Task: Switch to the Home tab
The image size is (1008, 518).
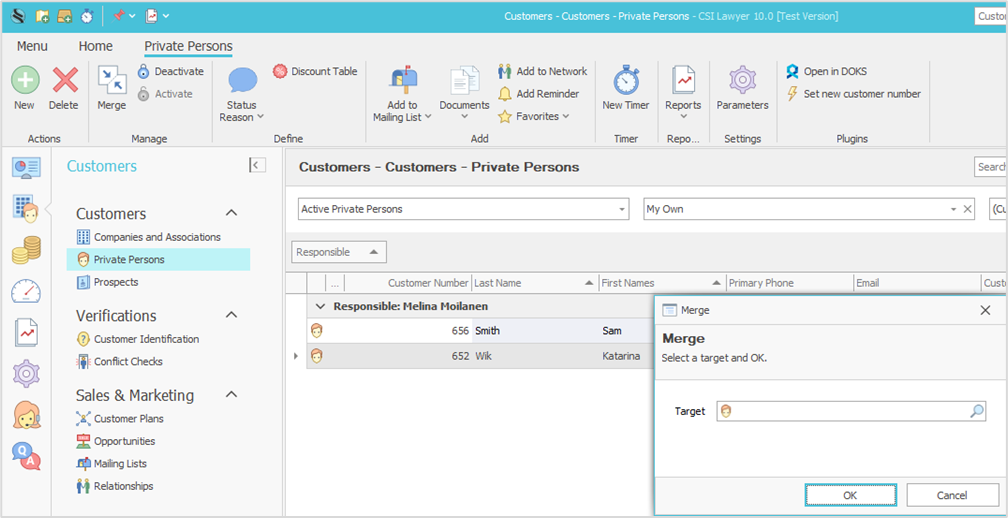Action: (x=95, y=46)
